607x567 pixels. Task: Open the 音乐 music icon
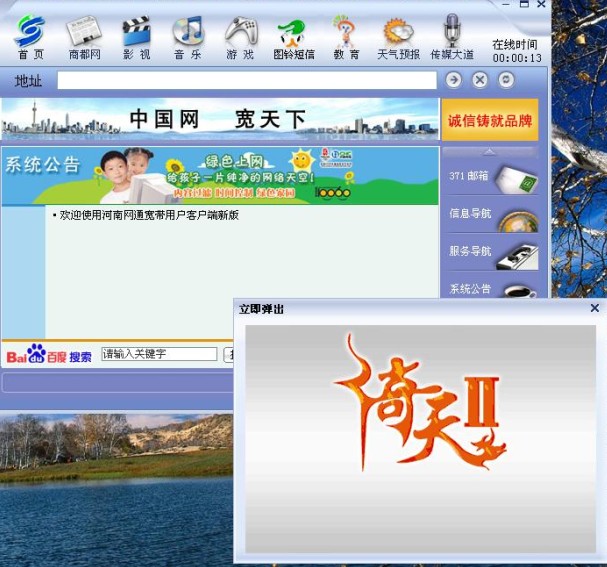[x=188, y=38]
